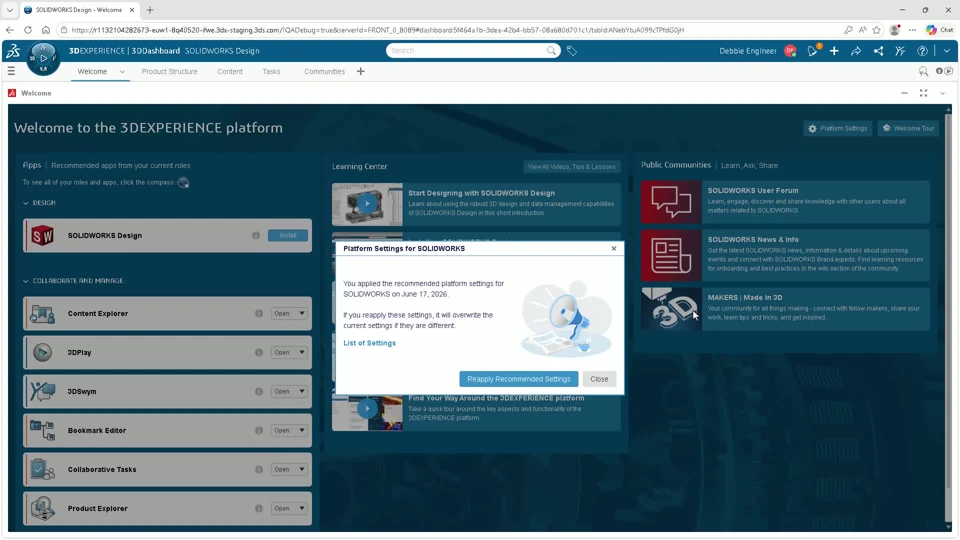Open SOLIDWORKS News & Info community
Screen dimensions: 960x540
tap(785, 255)
